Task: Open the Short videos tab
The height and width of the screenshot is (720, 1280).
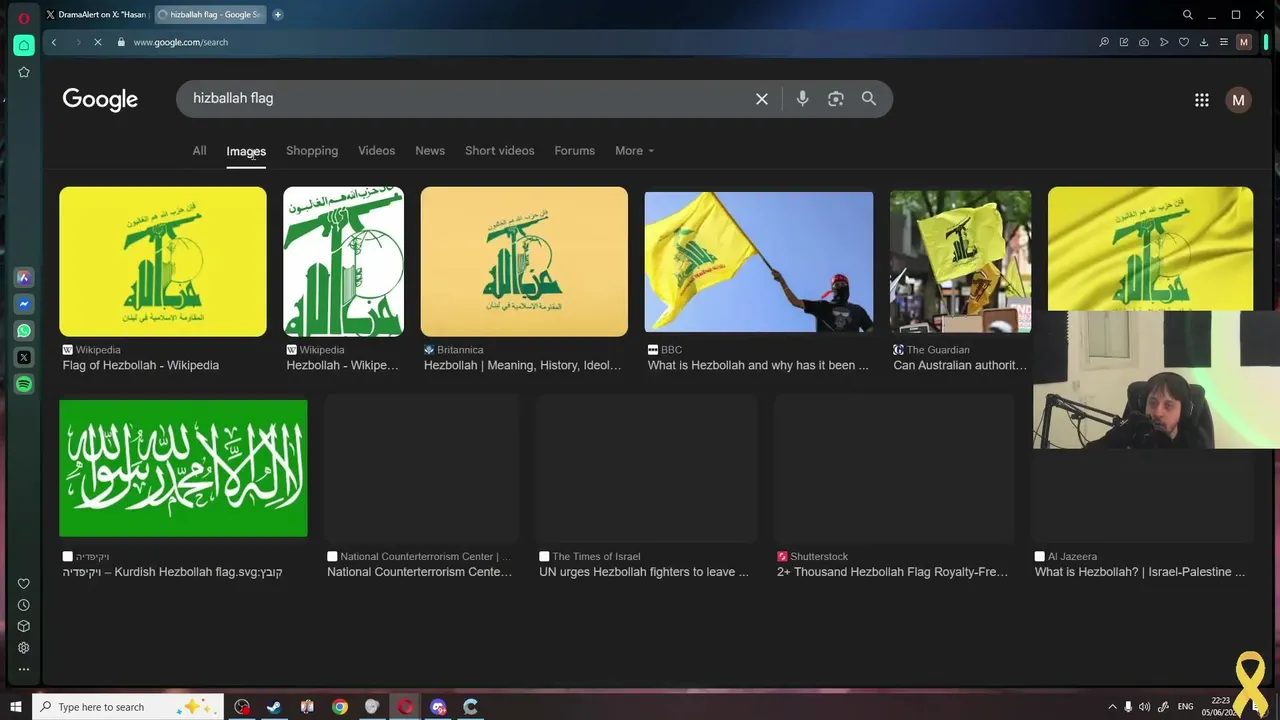Action: pyautogui.click(x=500, y=151)
